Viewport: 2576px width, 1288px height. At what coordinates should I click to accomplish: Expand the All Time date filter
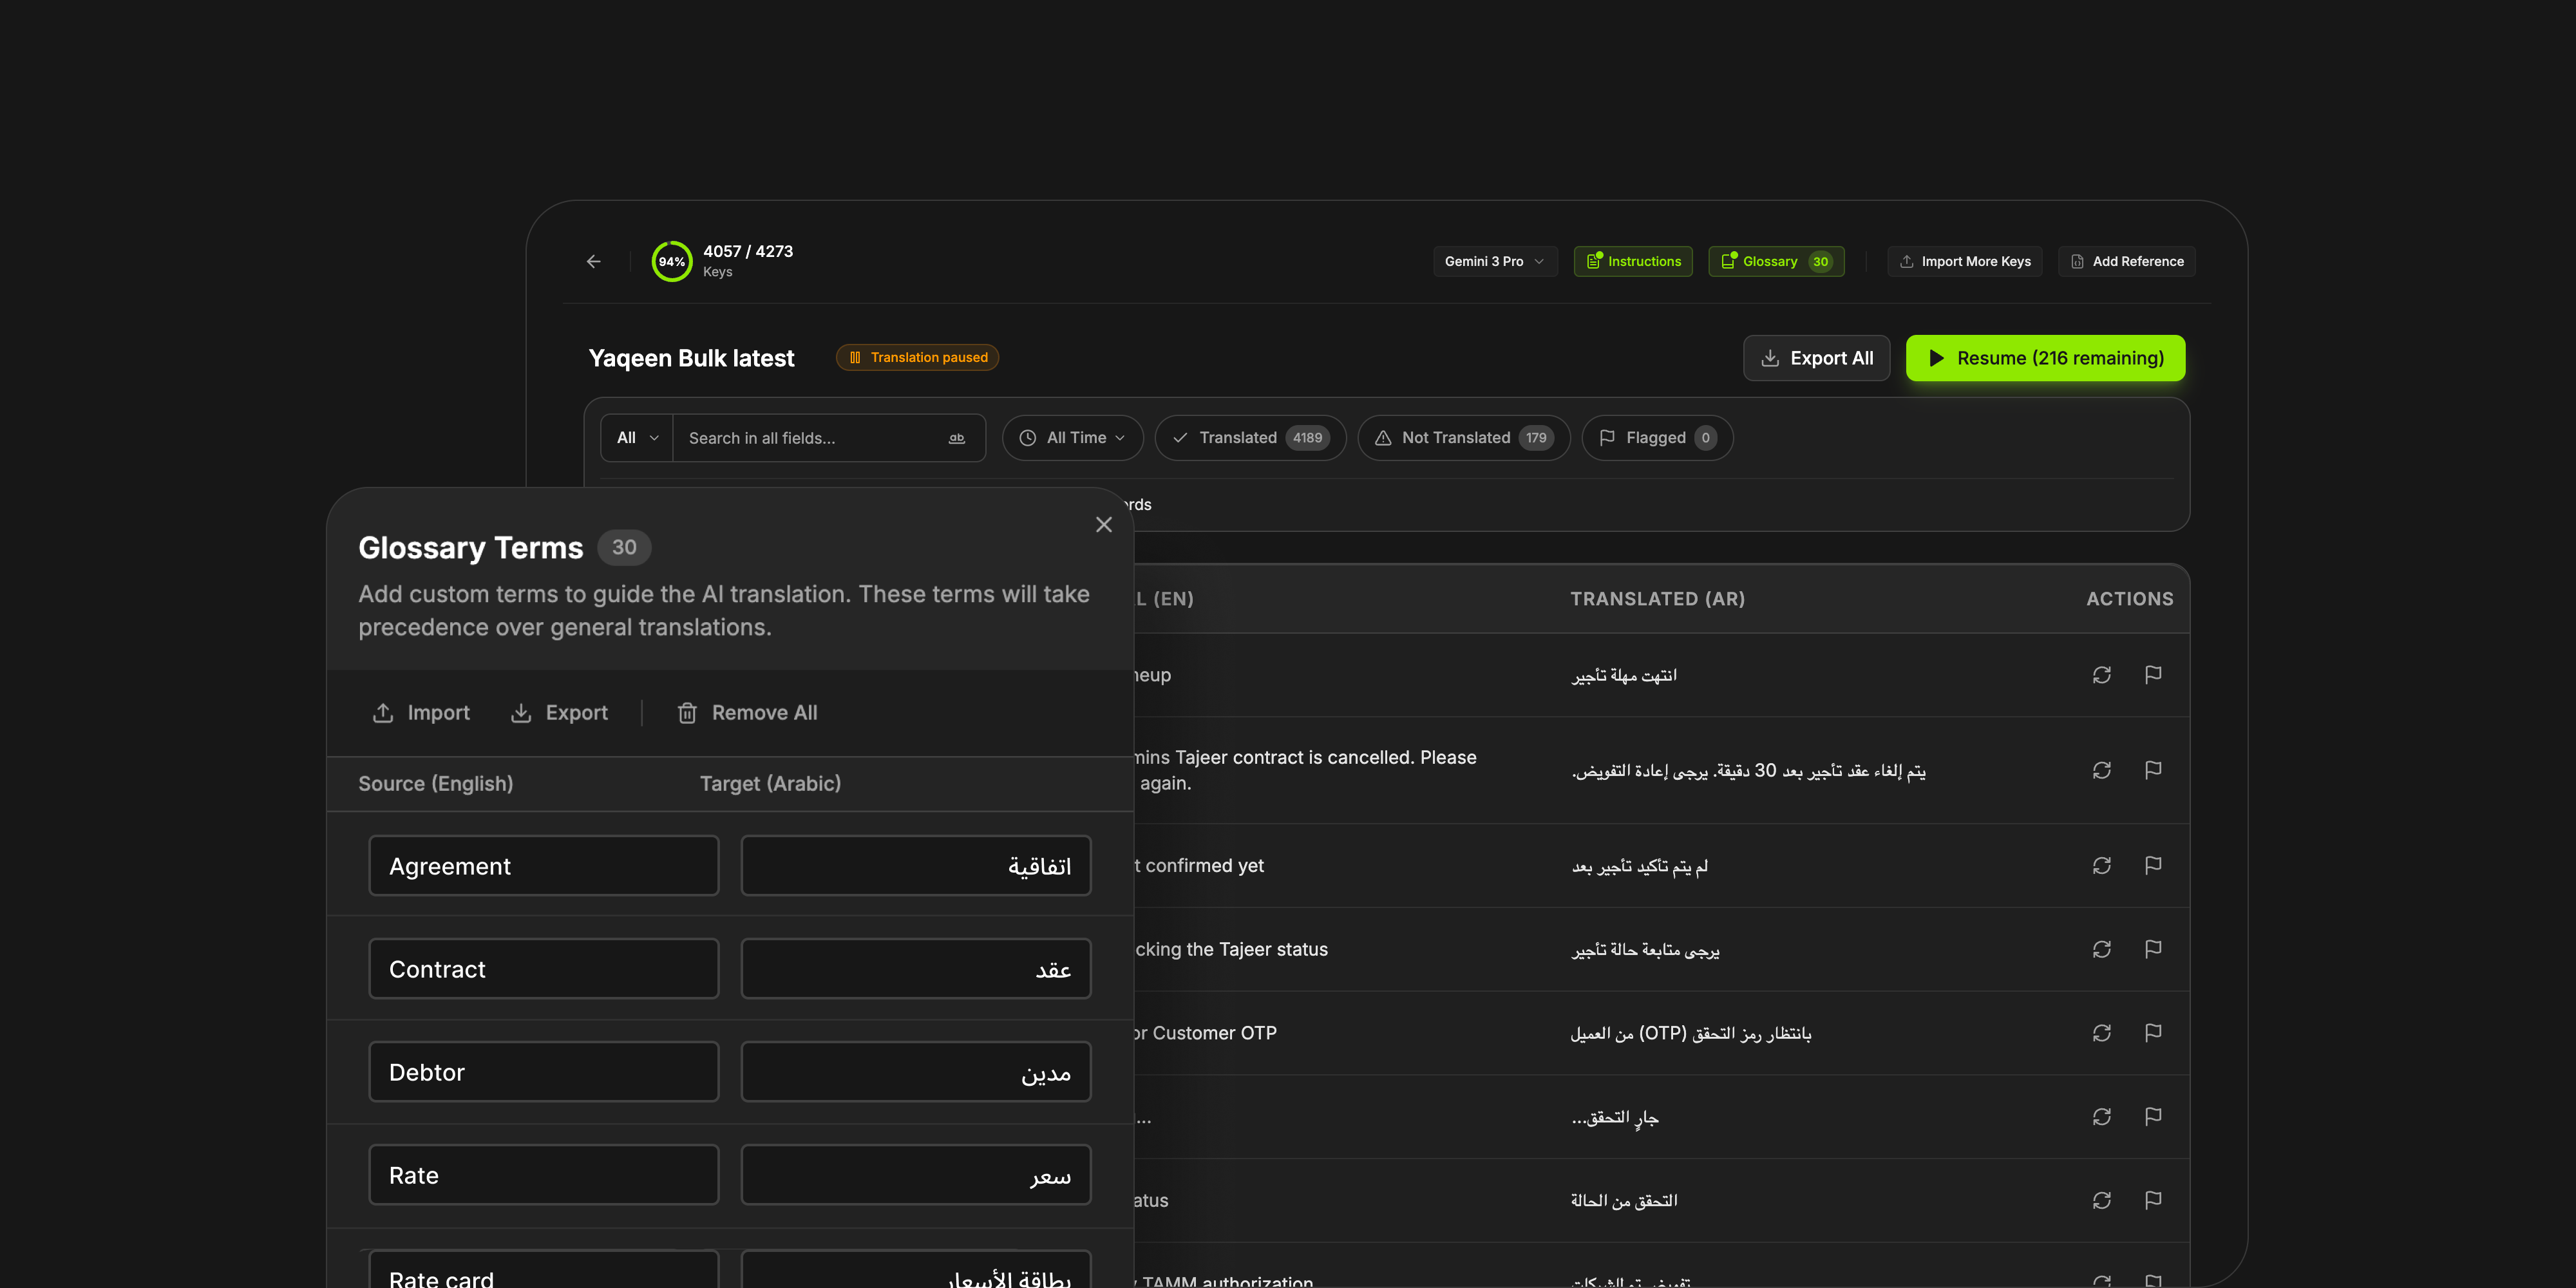coord(1072,438)
